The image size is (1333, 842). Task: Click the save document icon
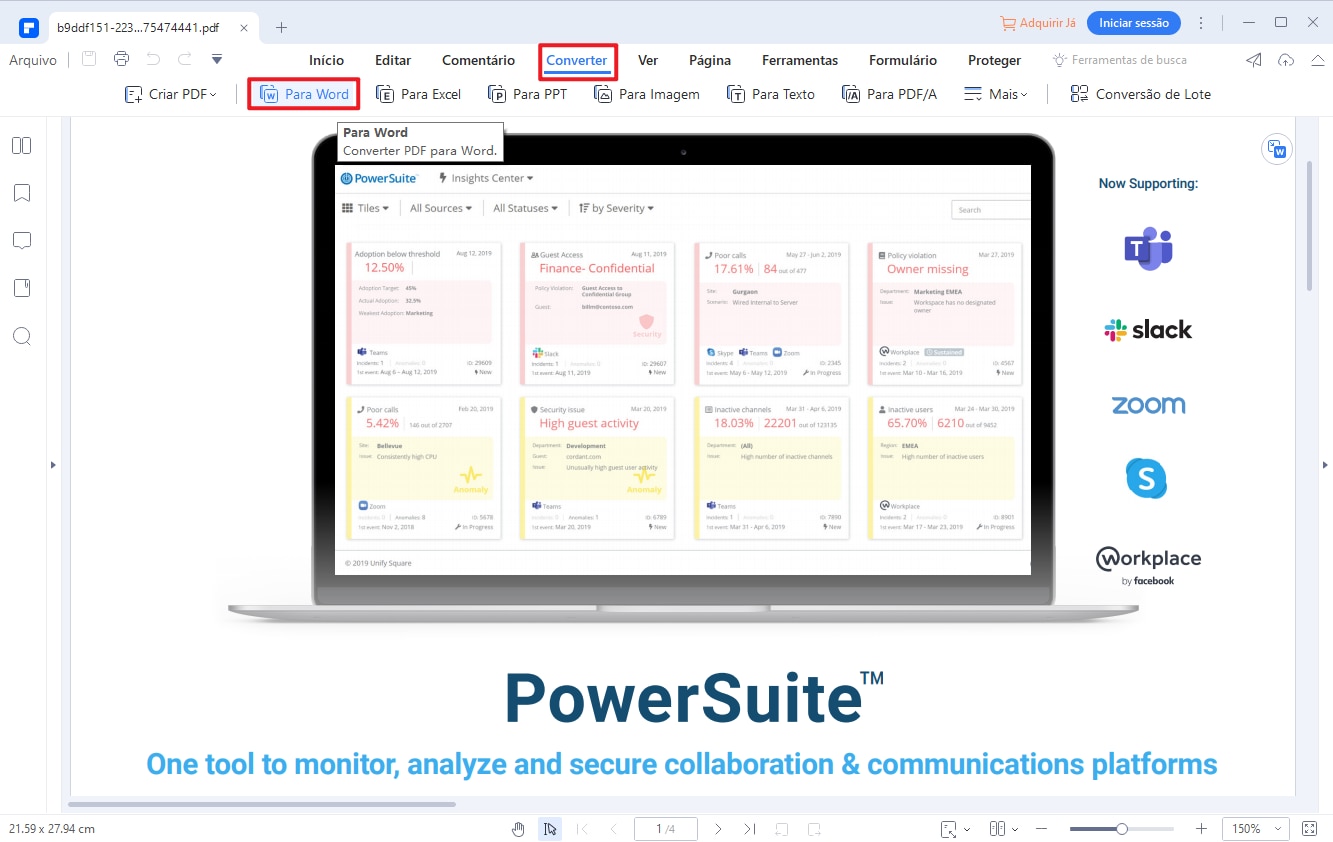coord(89,59)
